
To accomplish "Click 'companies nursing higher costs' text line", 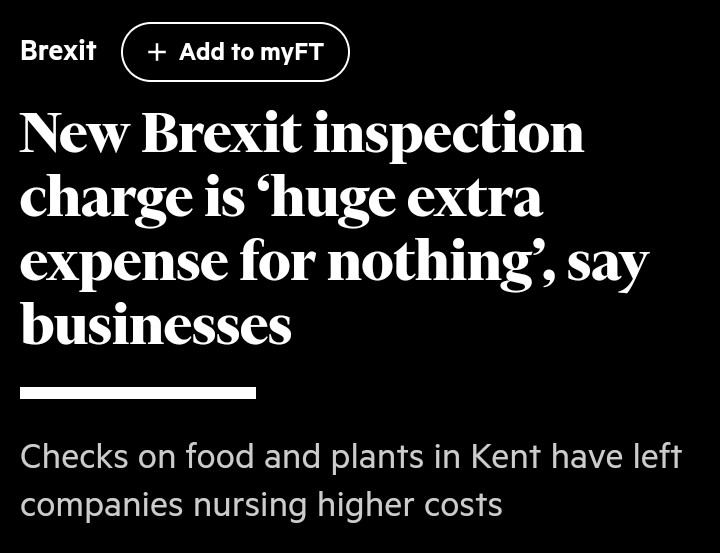I will tap(261, 504).
